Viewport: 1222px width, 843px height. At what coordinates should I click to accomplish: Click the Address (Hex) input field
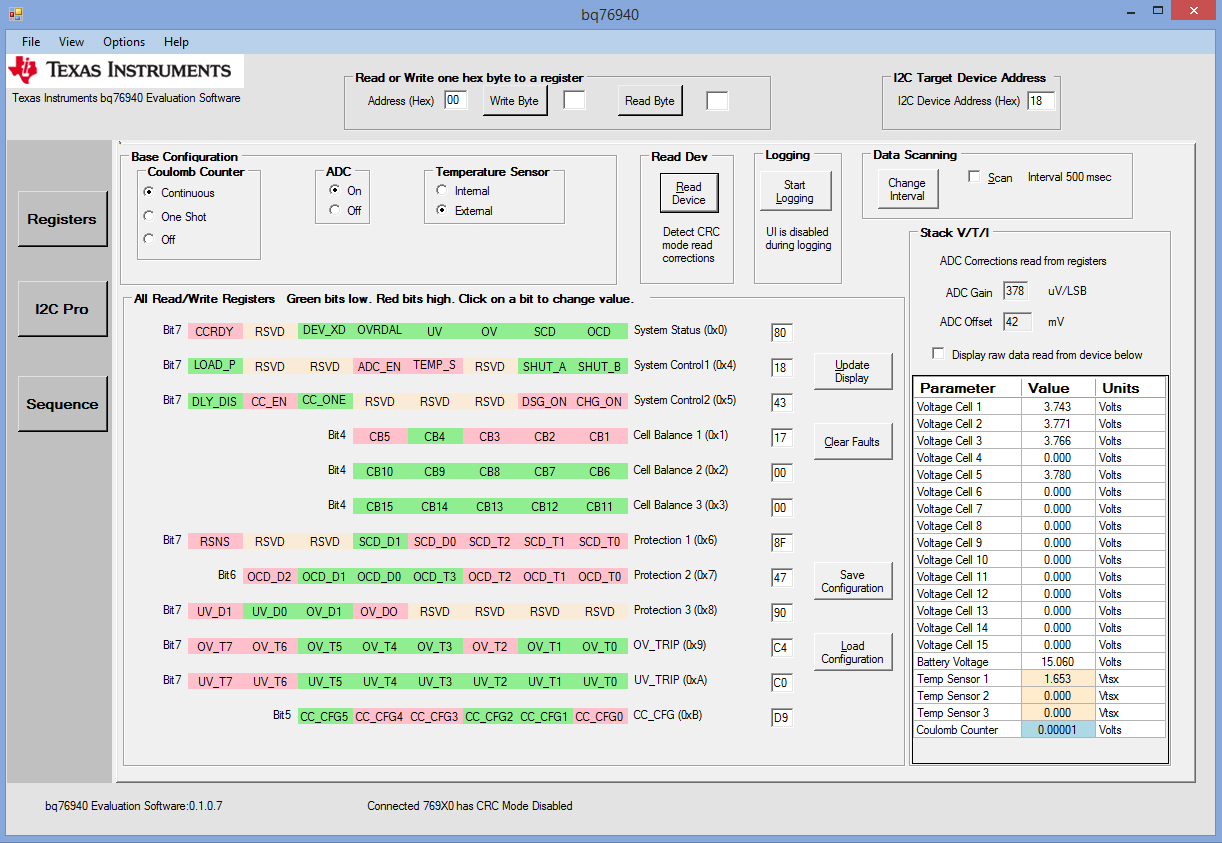point(455,100)
